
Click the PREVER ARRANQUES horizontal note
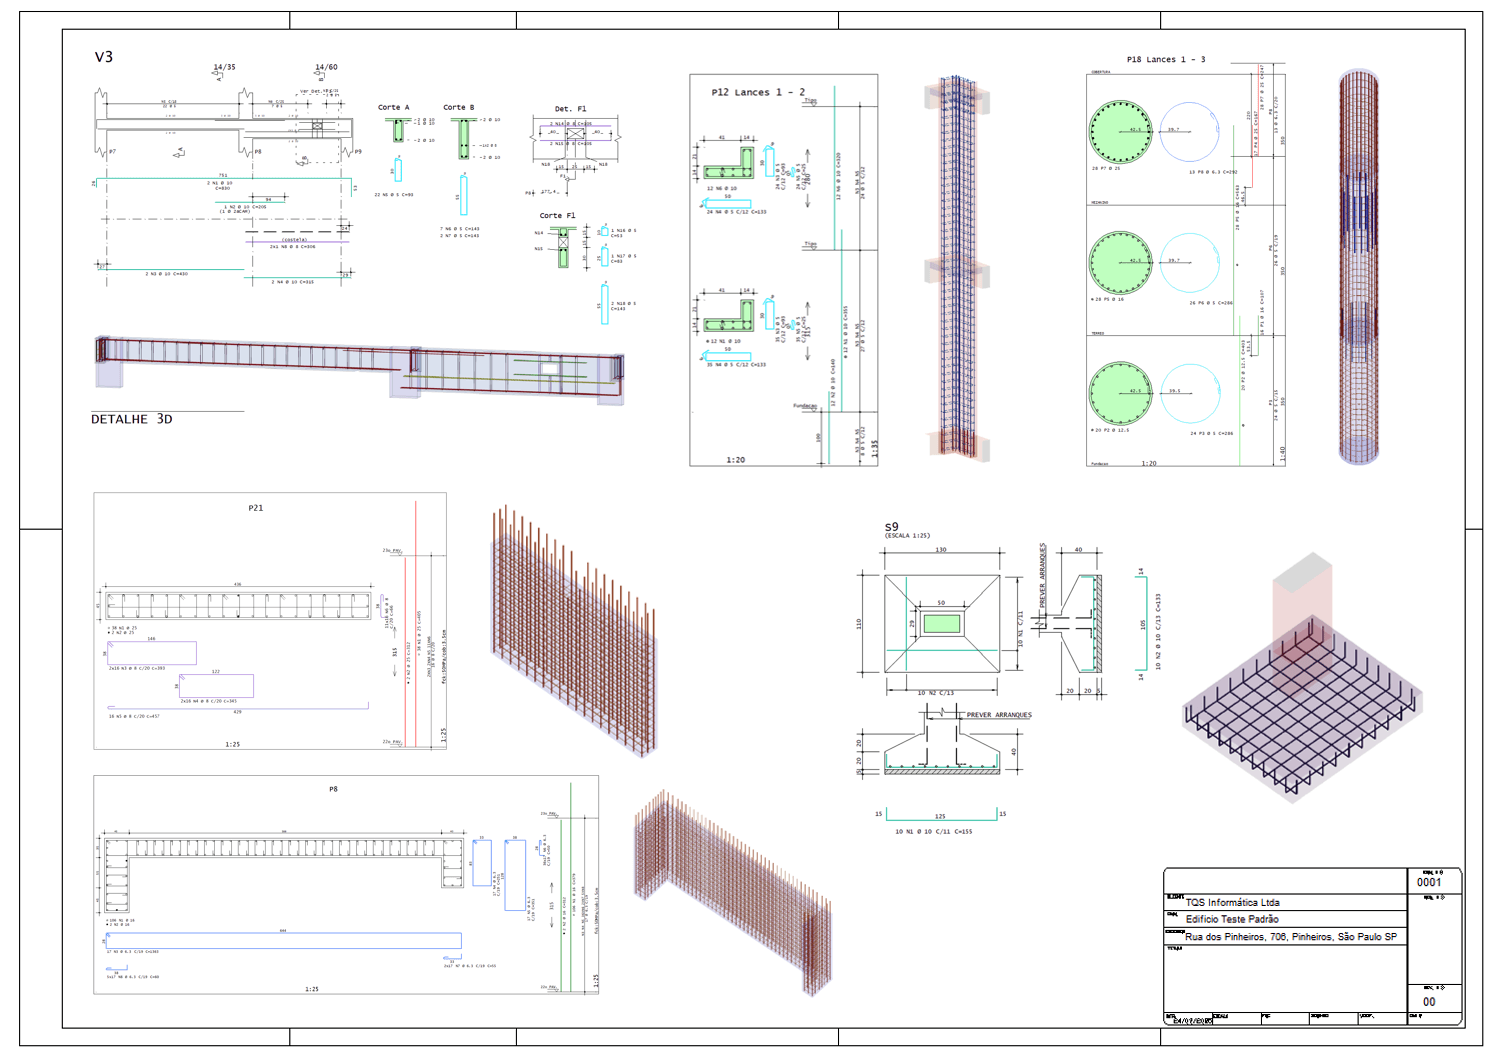click(x=998, y=715)
